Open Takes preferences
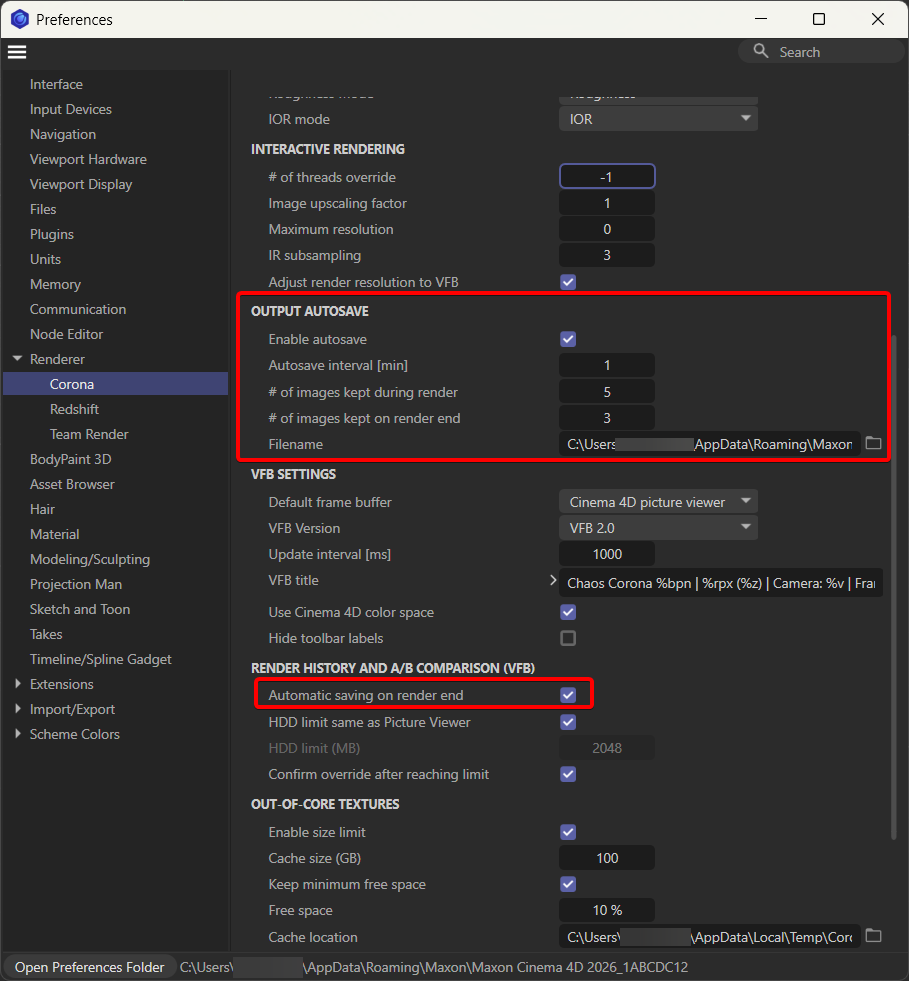 click(x=46, y=634)
